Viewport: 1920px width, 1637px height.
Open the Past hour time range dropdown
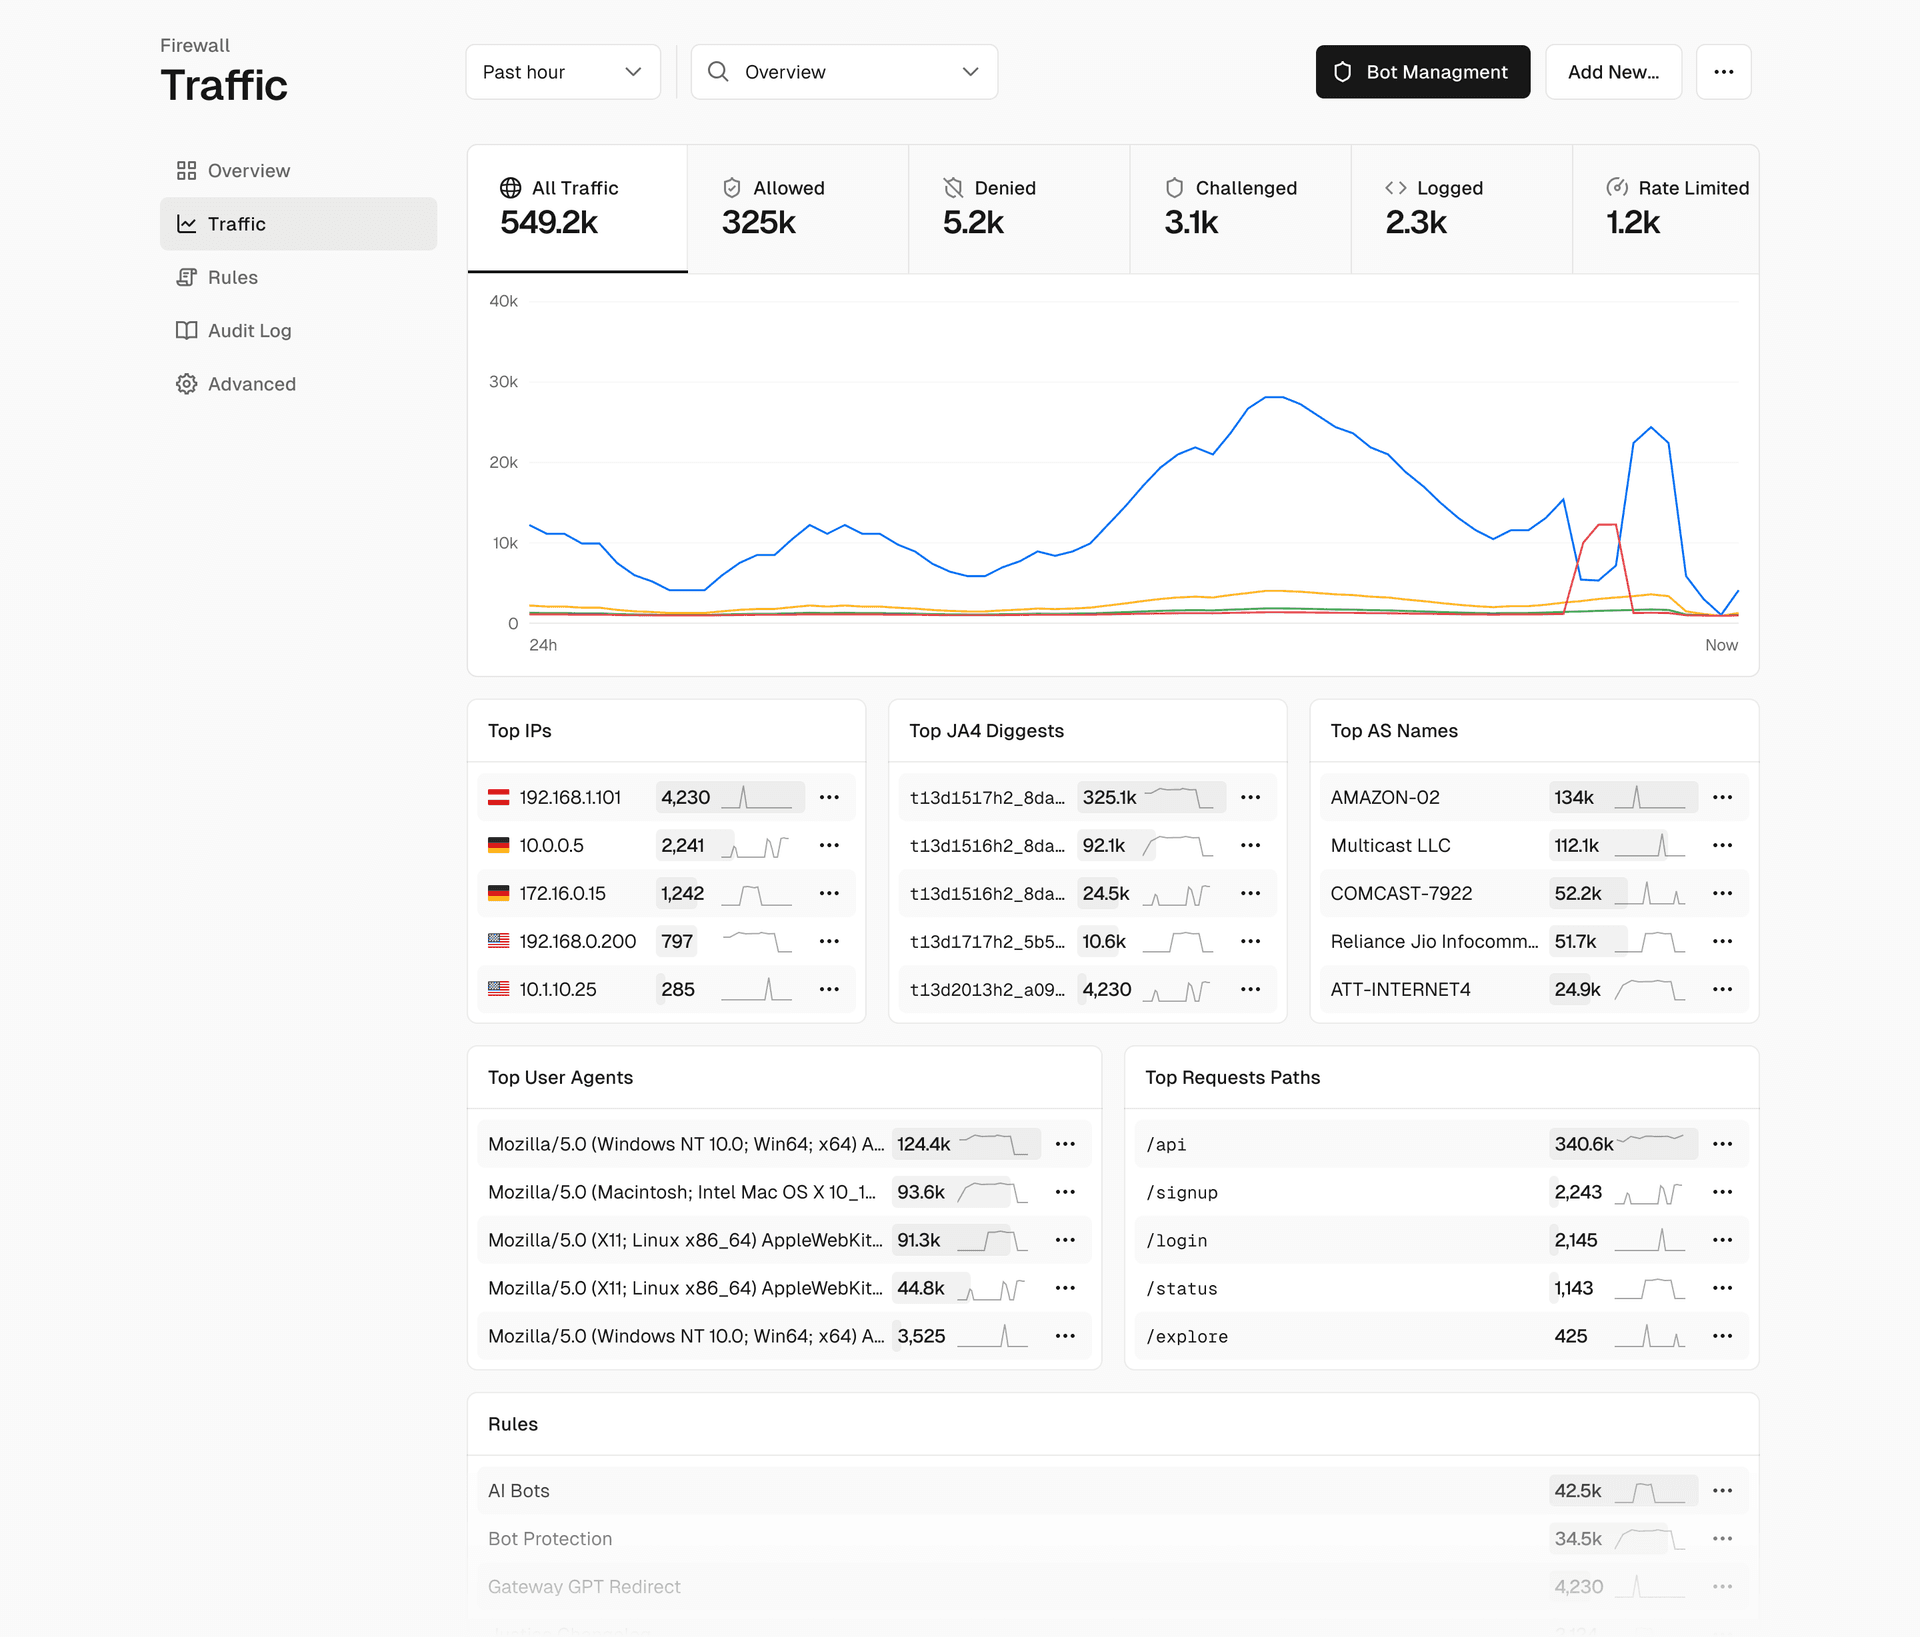563,72
